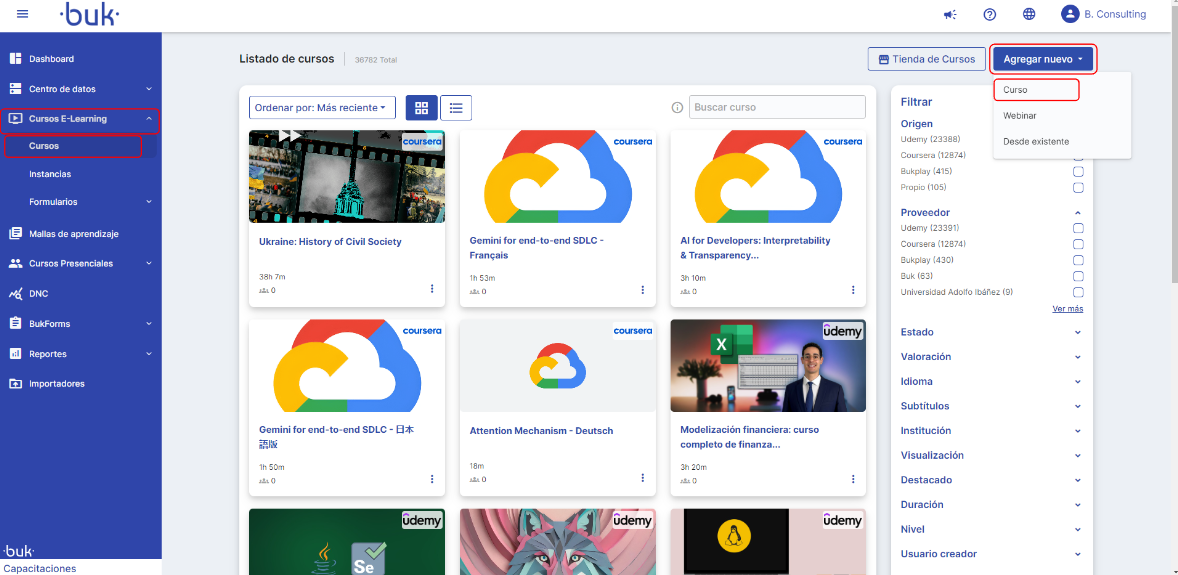Click the Buscar curso search field

coord(777,107)
